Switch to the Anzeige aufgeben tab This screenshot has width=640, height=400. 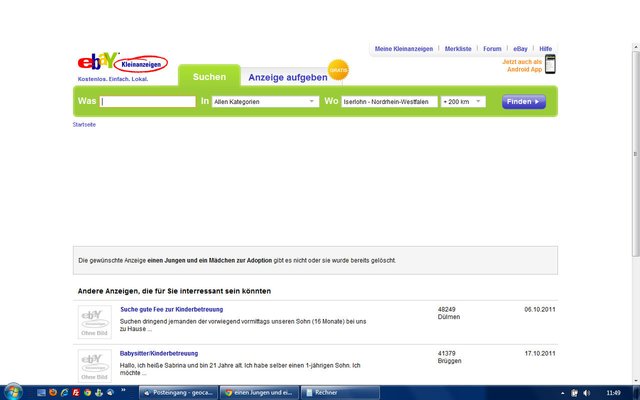[x=288, y=77]
